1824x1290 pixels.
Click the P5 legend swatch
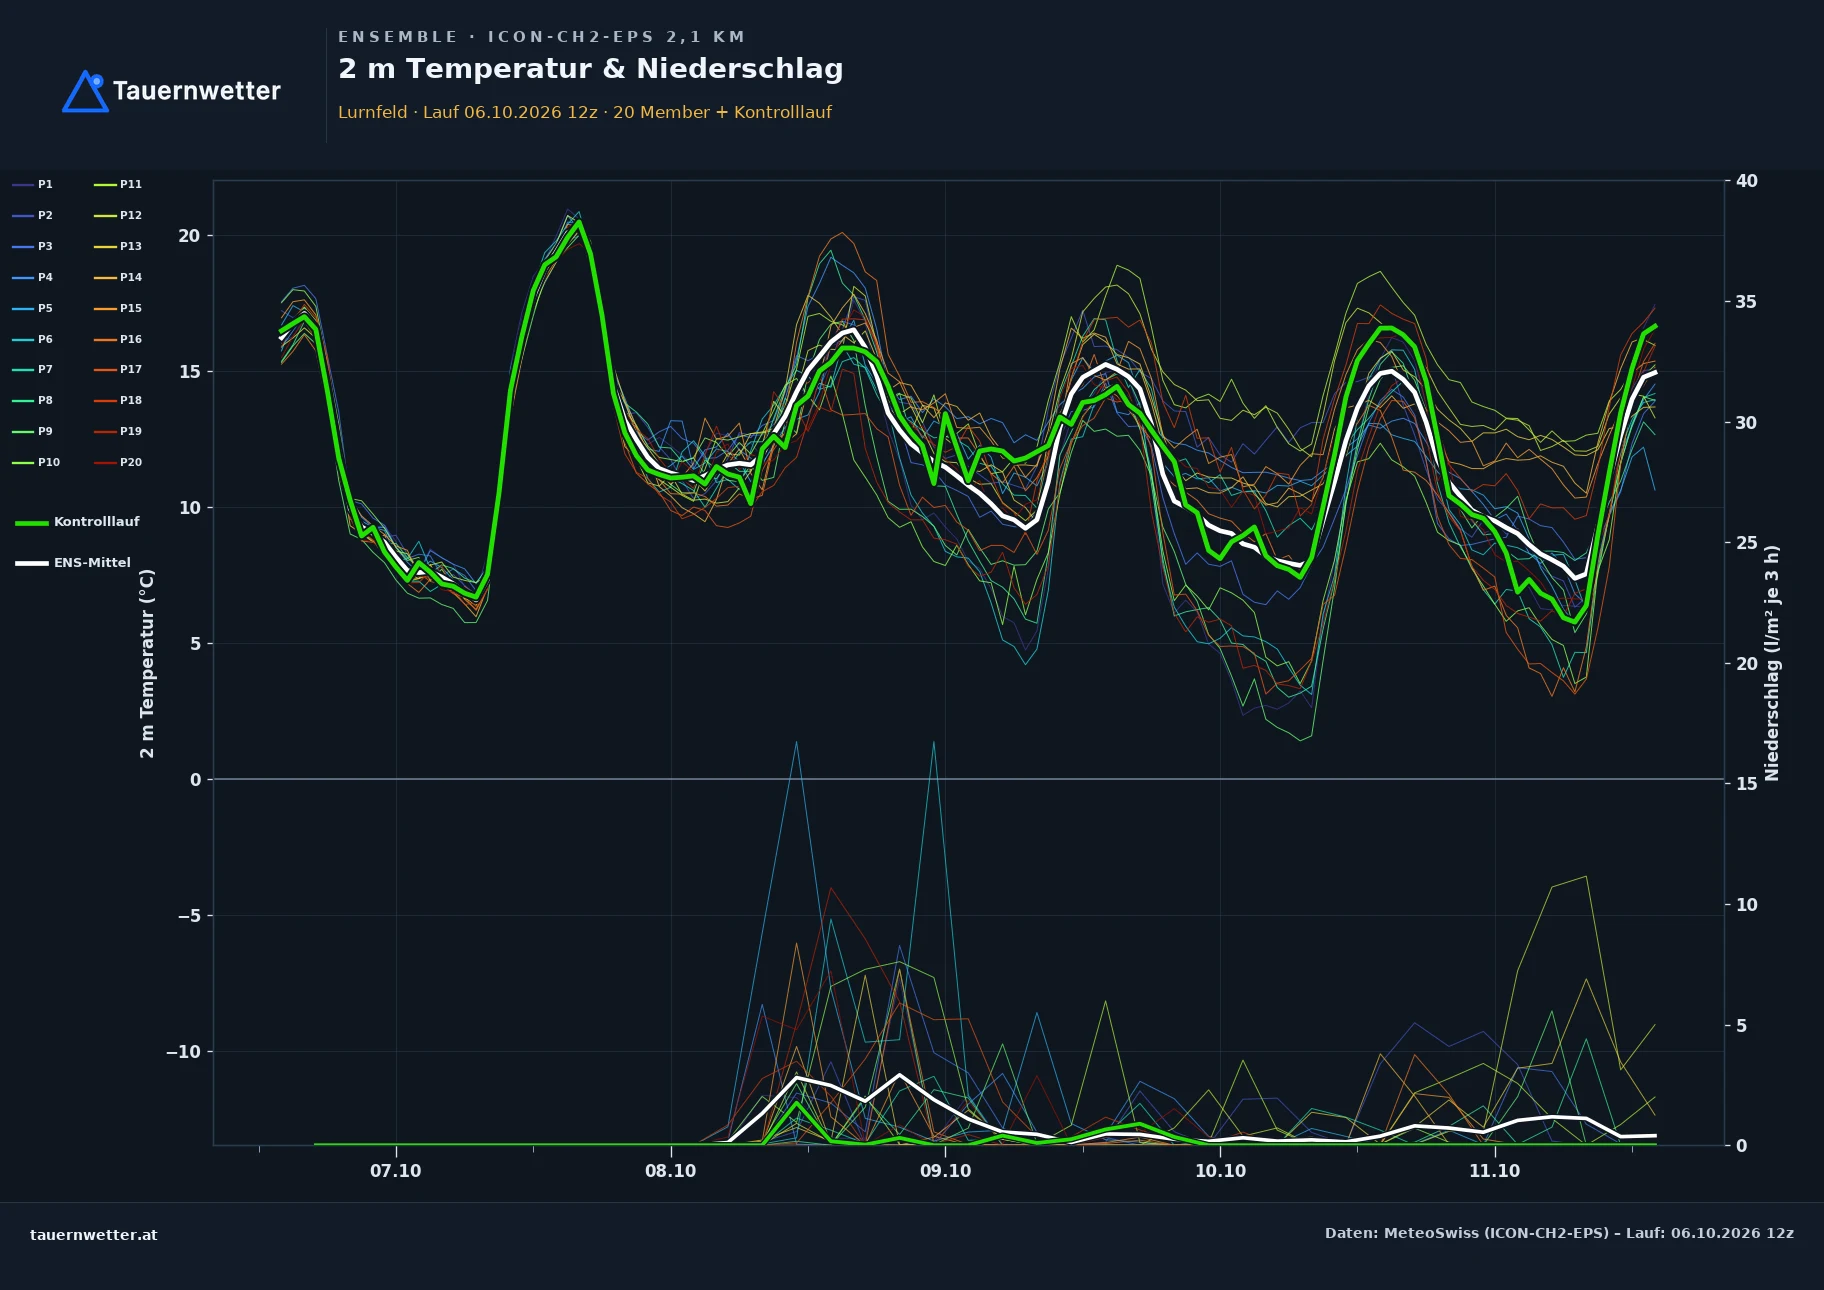[24, 308]
